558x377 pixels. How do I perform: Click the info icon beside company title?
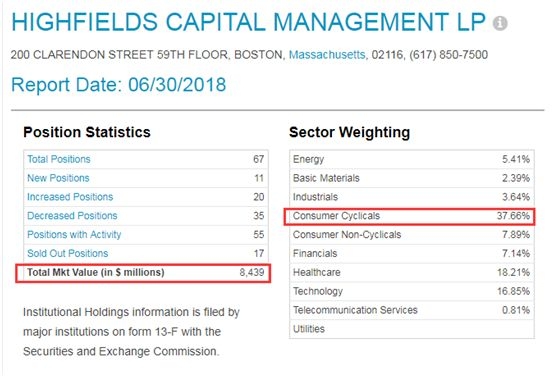[x=500, y=23]
